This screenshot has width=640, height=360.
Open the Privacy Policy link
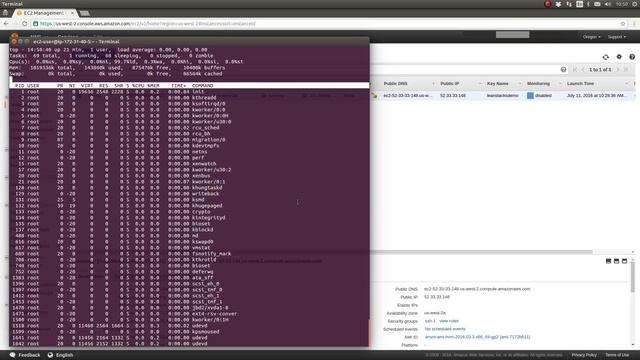(584, 355)
